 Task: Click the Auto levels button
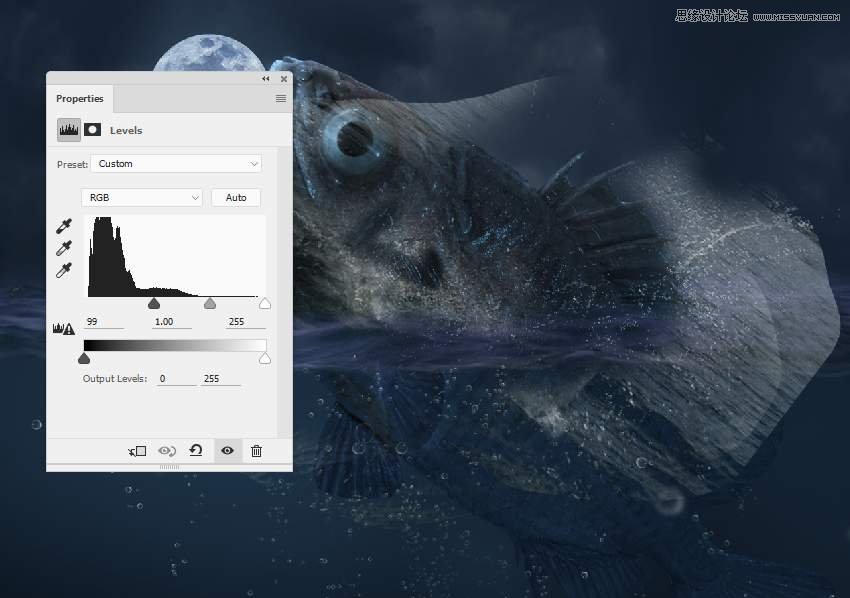(235, 197)
